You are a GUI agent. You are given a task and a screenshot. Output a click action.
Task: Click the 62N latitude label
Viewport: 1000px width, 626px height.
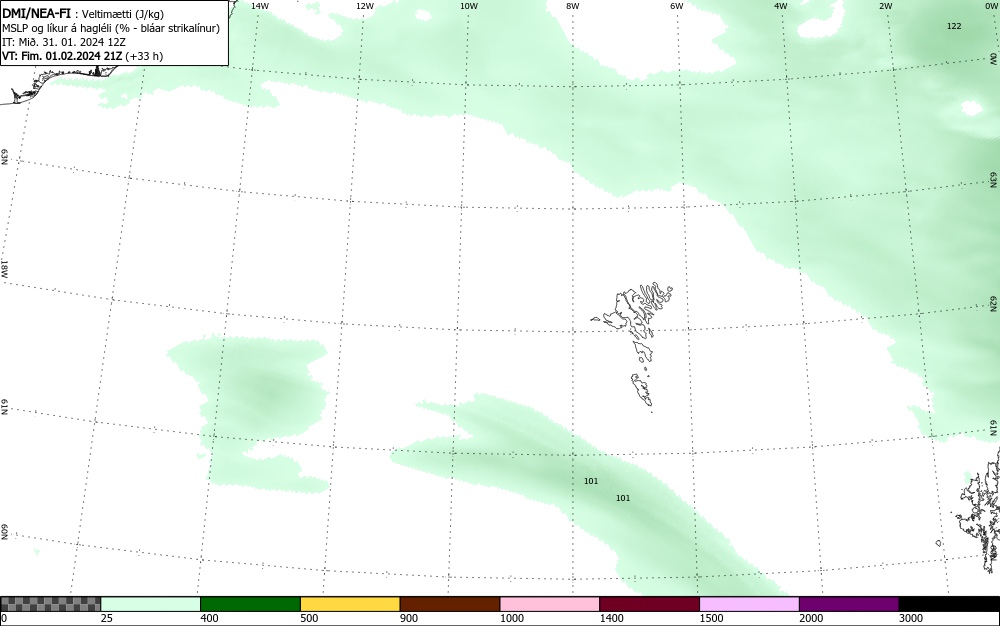(x=994, y=303)
